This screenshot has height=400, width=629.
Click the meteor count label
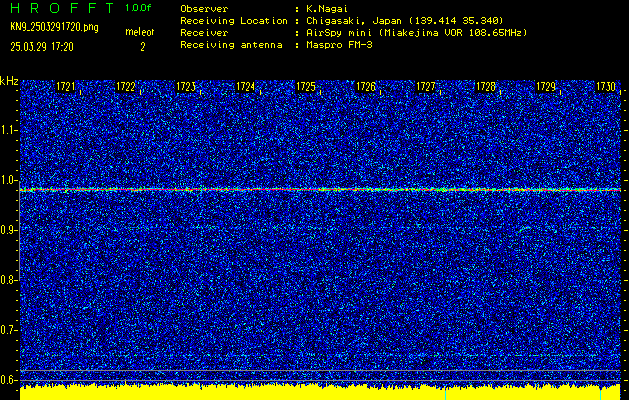pos(140,32)
